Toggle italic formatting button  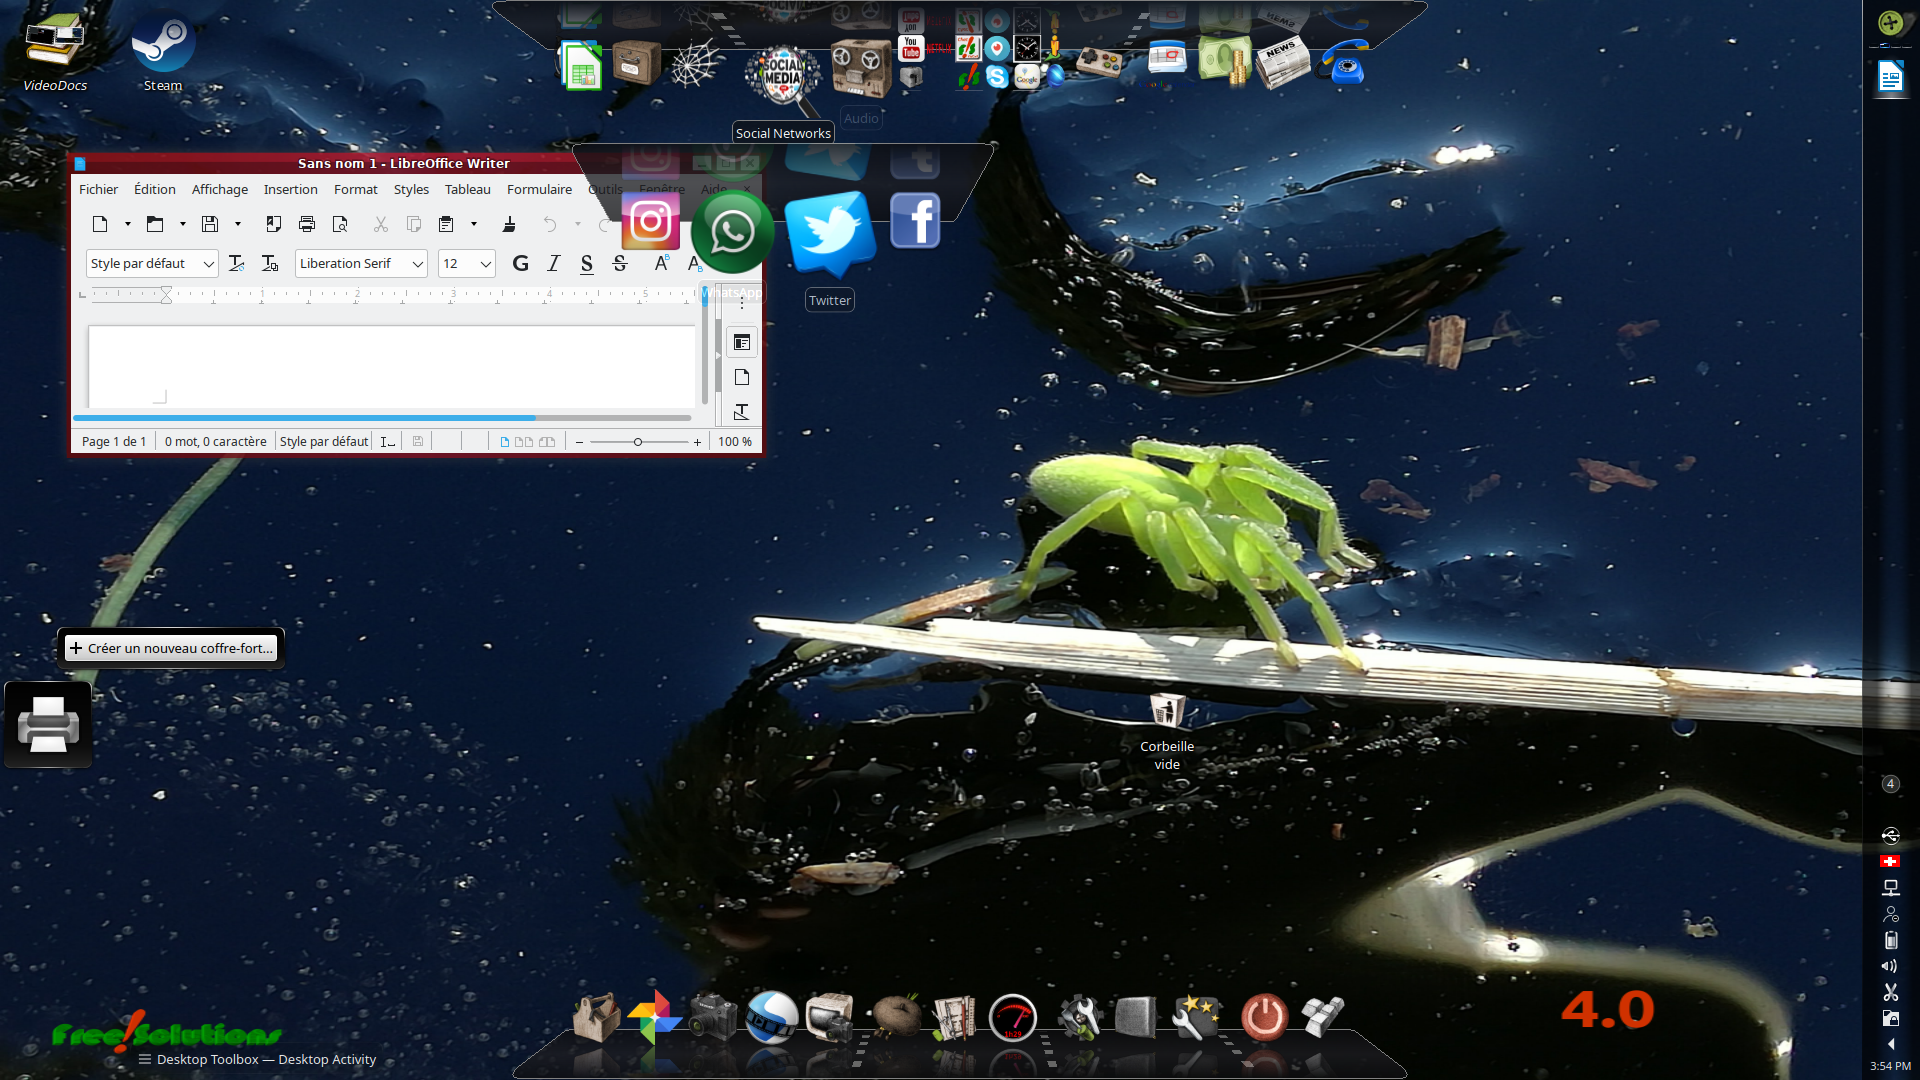pyautogui.click(x=553, y=263)
